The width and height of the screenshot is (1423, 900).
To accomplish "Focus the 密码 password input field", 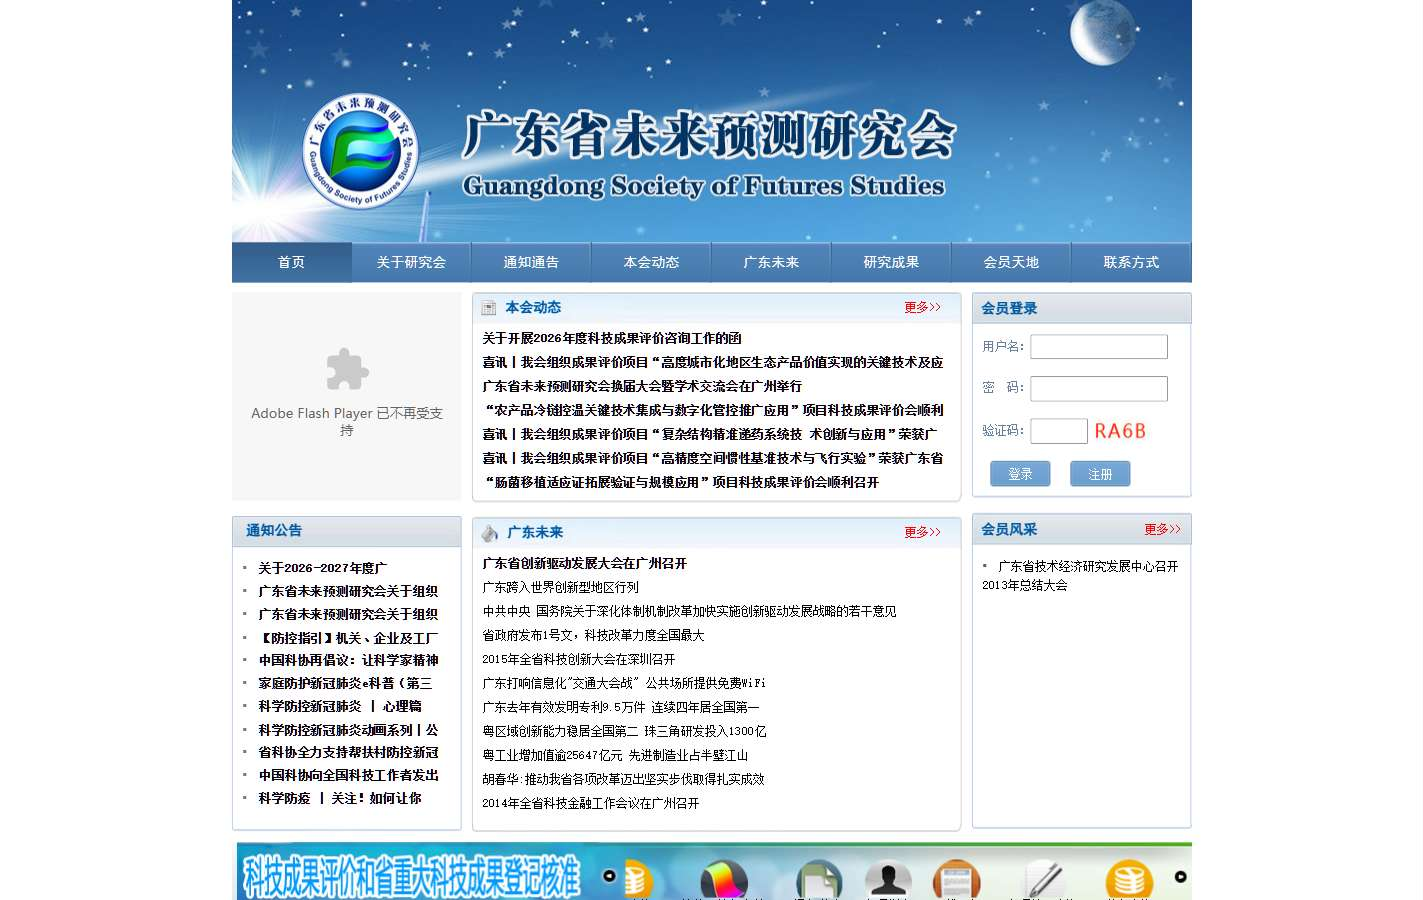I will pos(1099,388).
